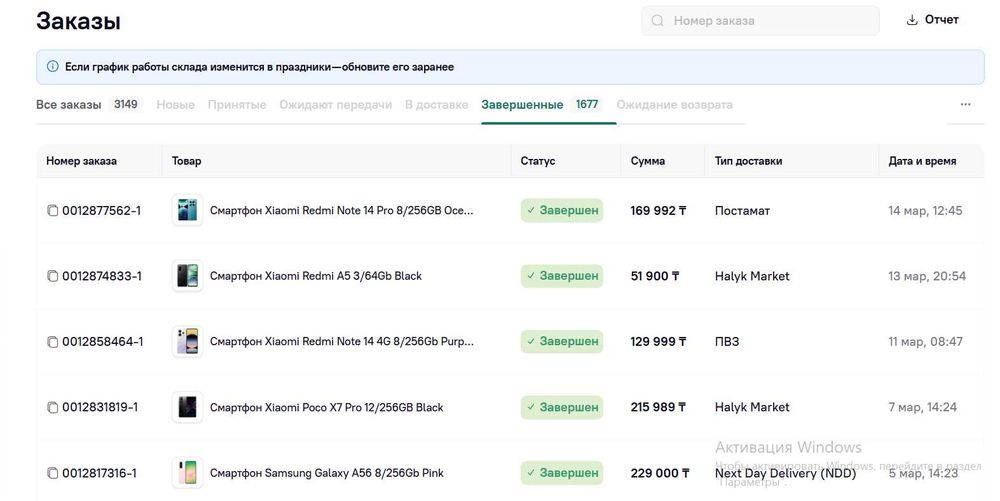Click the Статус column header
The image size is (1000, 501).
(538, 161)
